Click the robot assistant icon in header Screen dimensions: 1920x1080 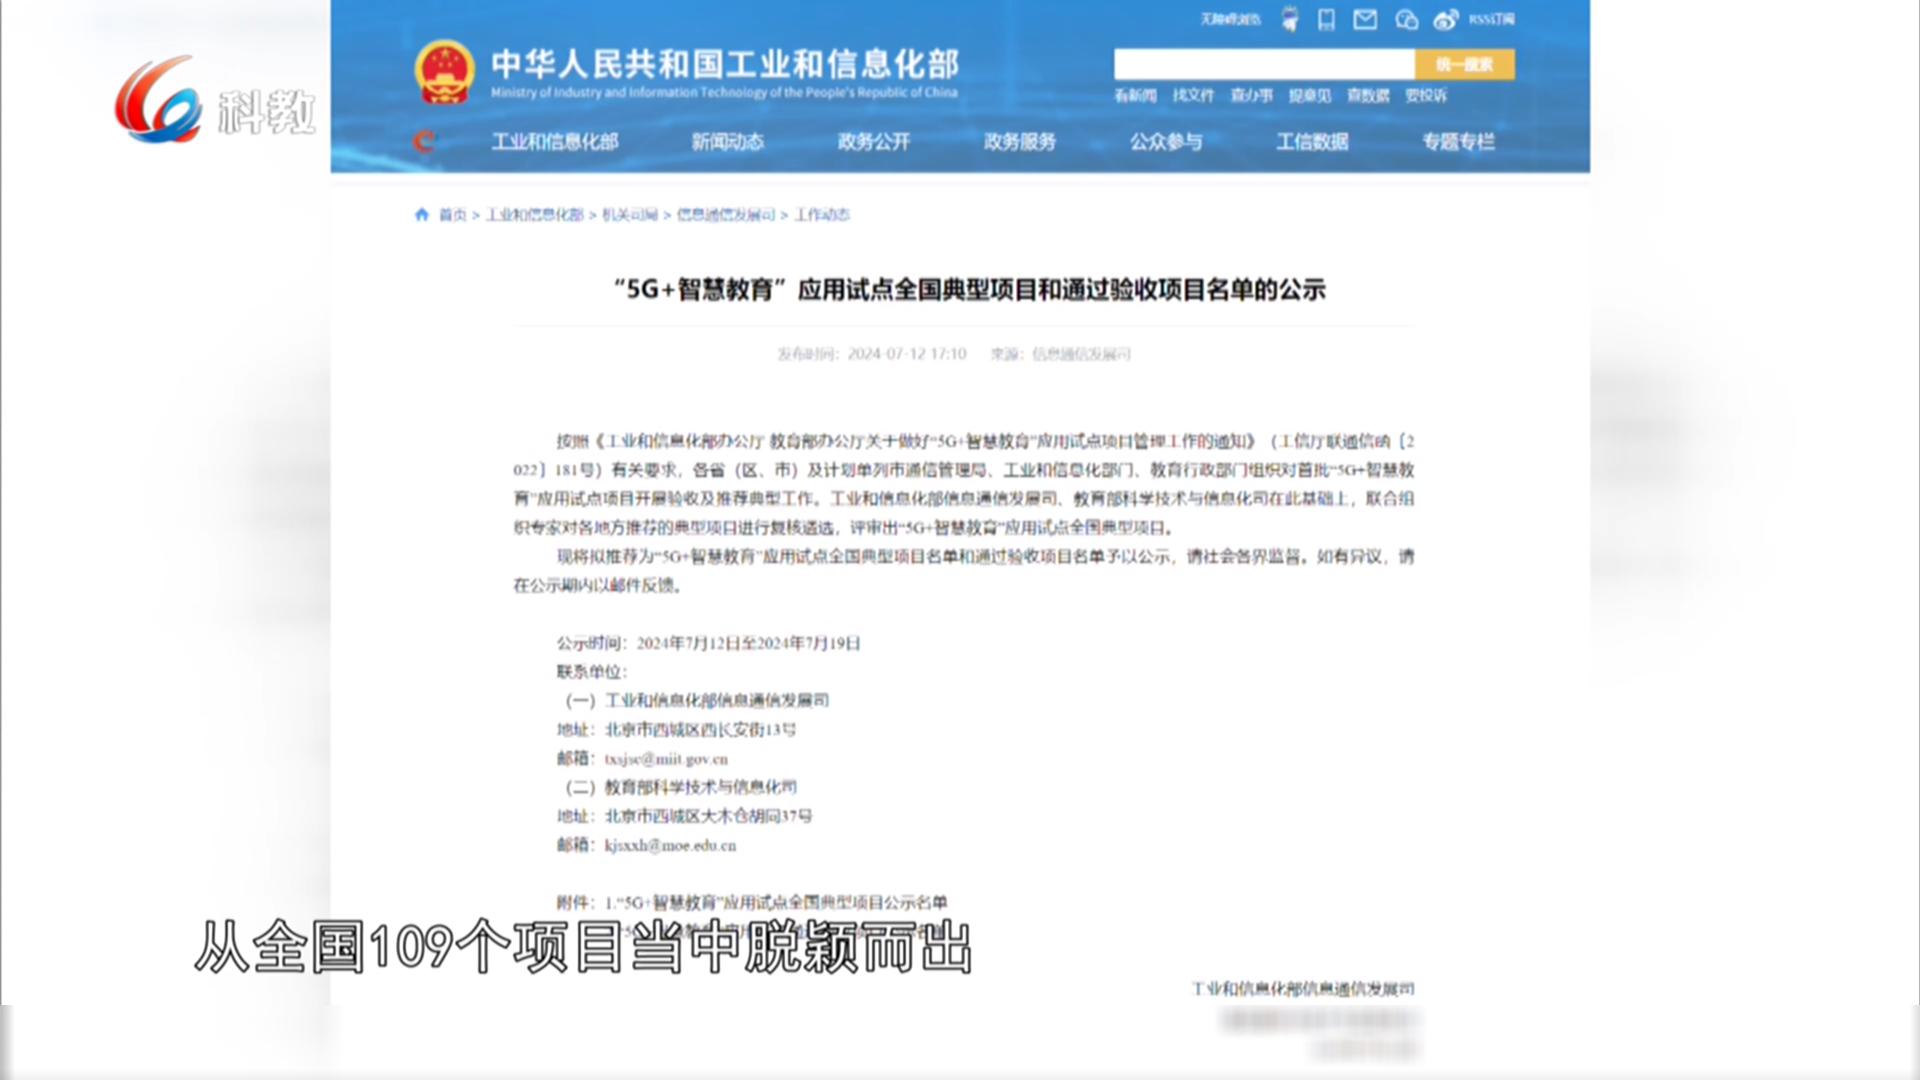[1290, 19]
